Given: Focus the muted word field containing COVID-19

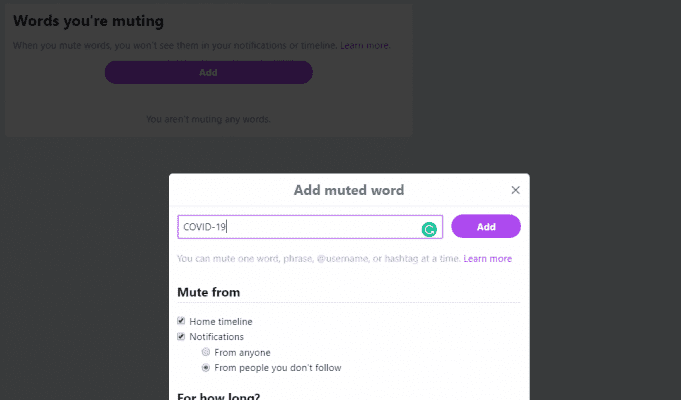Looking at the screenshot, I should pos(310,227).
